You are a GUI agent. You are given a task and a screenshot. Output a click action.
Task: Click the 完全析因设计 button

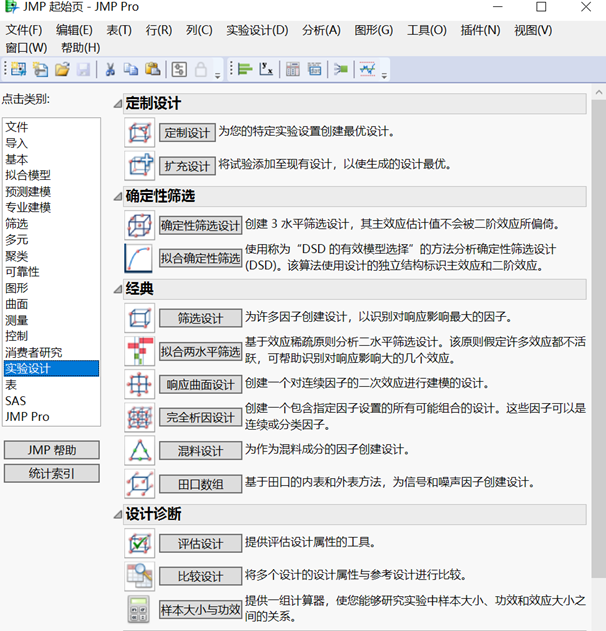(x=200, y=417)
